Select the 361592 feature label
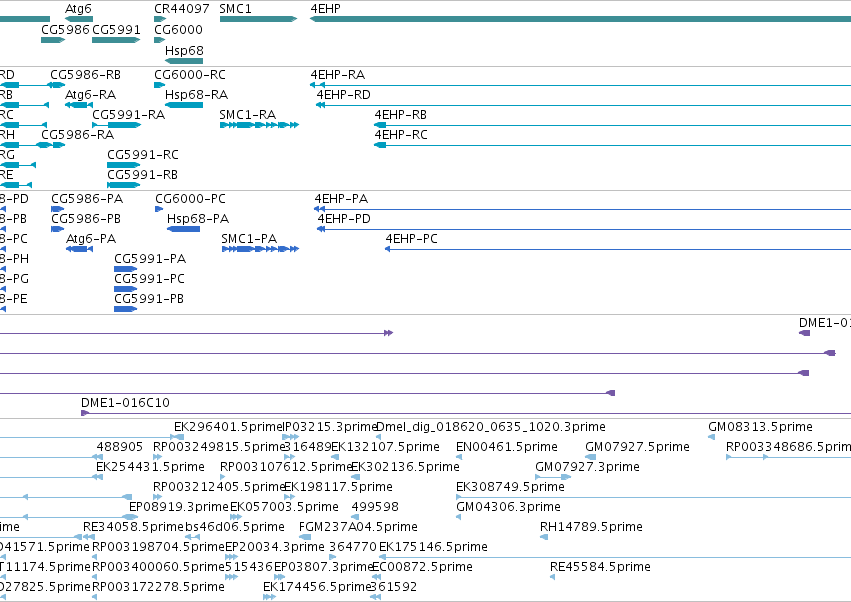This screenshot has width=851, height=602. coord(394,587)
